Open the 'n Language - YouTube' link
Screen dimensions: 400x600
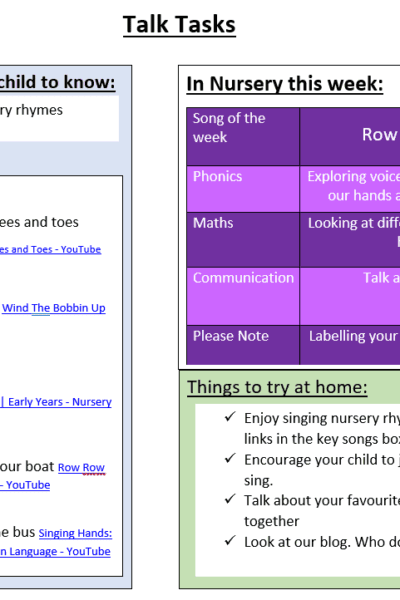pos(55,551)
